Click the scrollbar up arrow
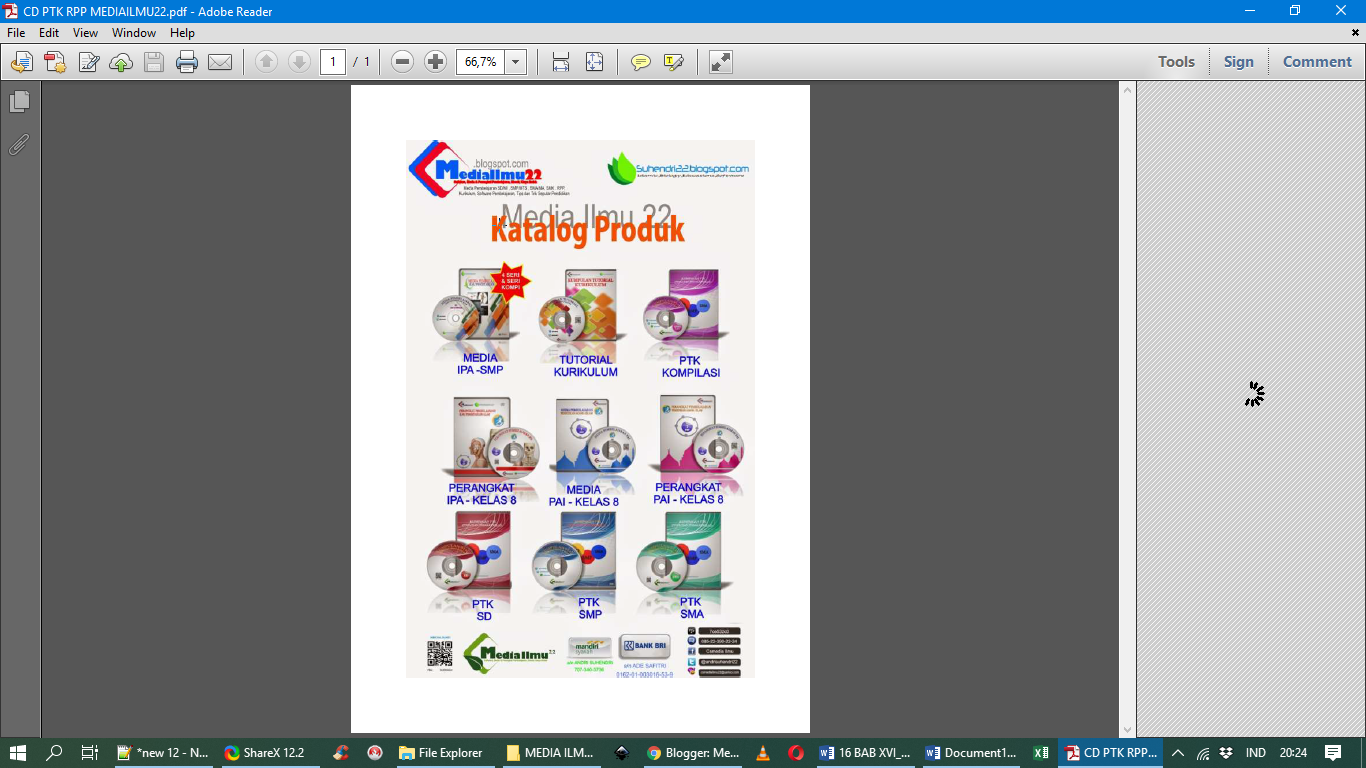 1127,90
